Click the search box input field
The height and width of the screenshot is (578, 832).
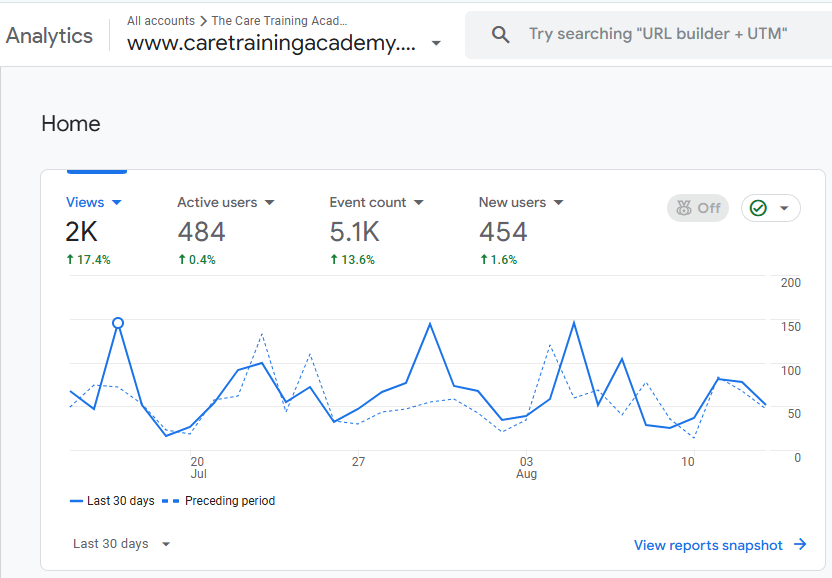pos(658,35)
